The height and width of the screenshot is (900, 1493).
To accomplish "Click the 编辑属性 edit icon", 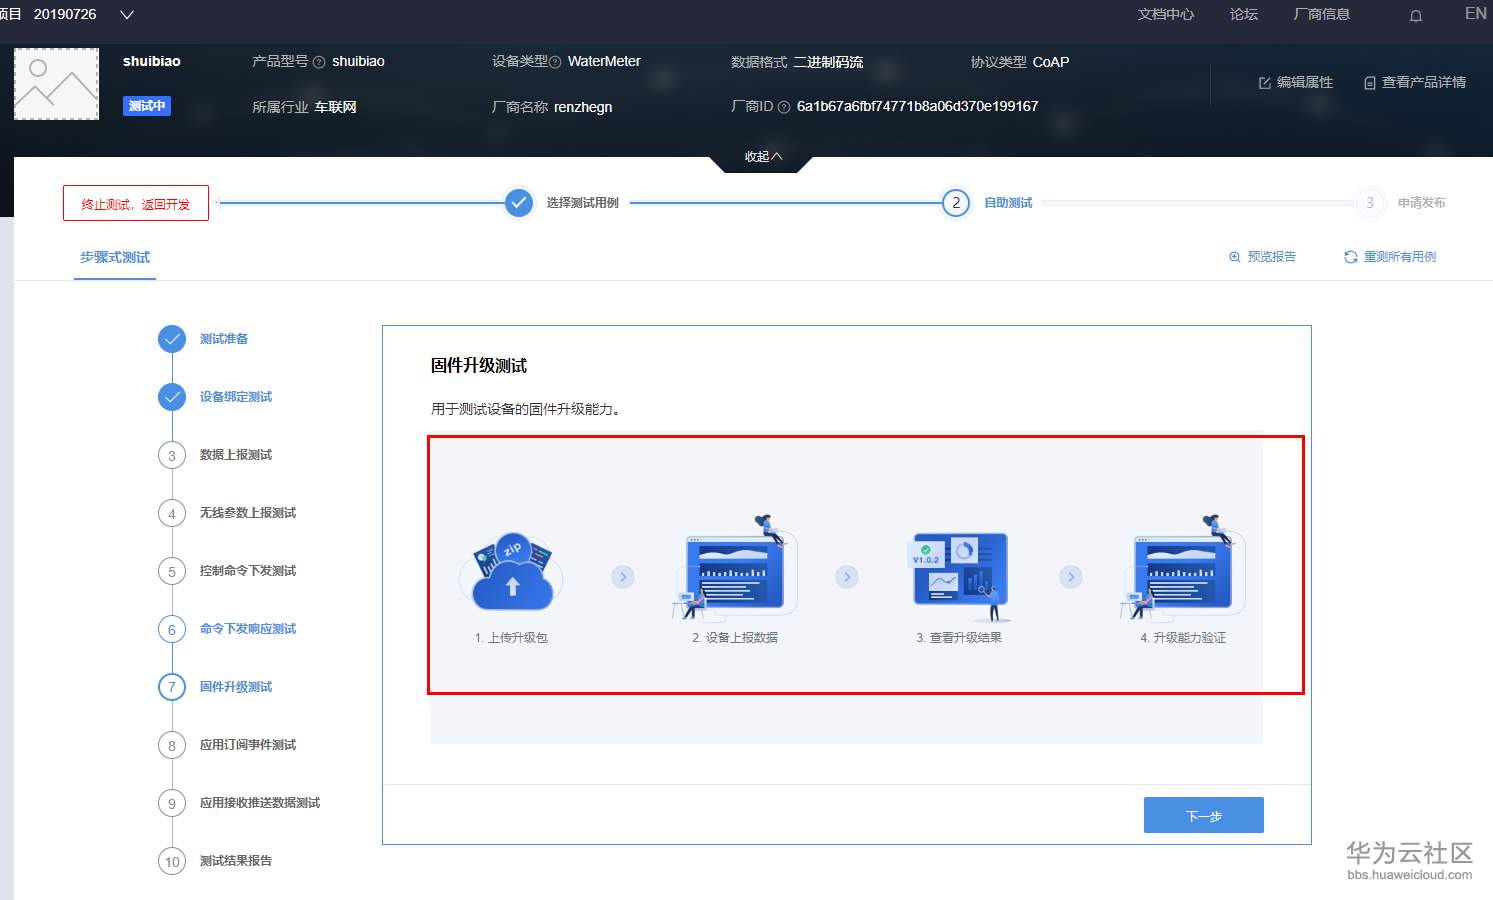I will (x=1265, y=83).
